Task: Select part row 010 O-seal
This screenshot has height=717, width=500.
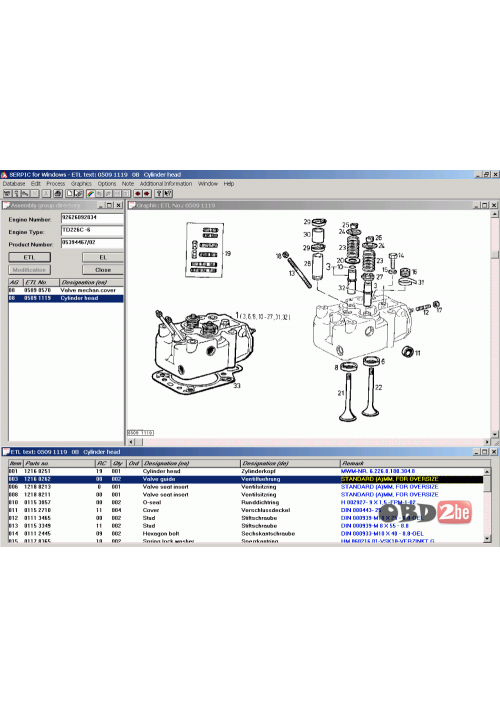Action: click(246, 502)
